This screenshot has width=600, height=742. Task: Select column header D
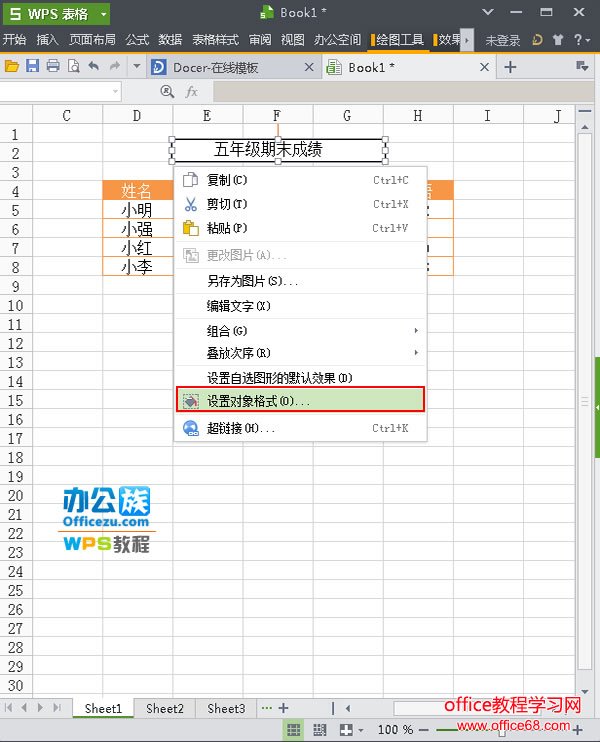pyautogui.click(x=137, y=115)
